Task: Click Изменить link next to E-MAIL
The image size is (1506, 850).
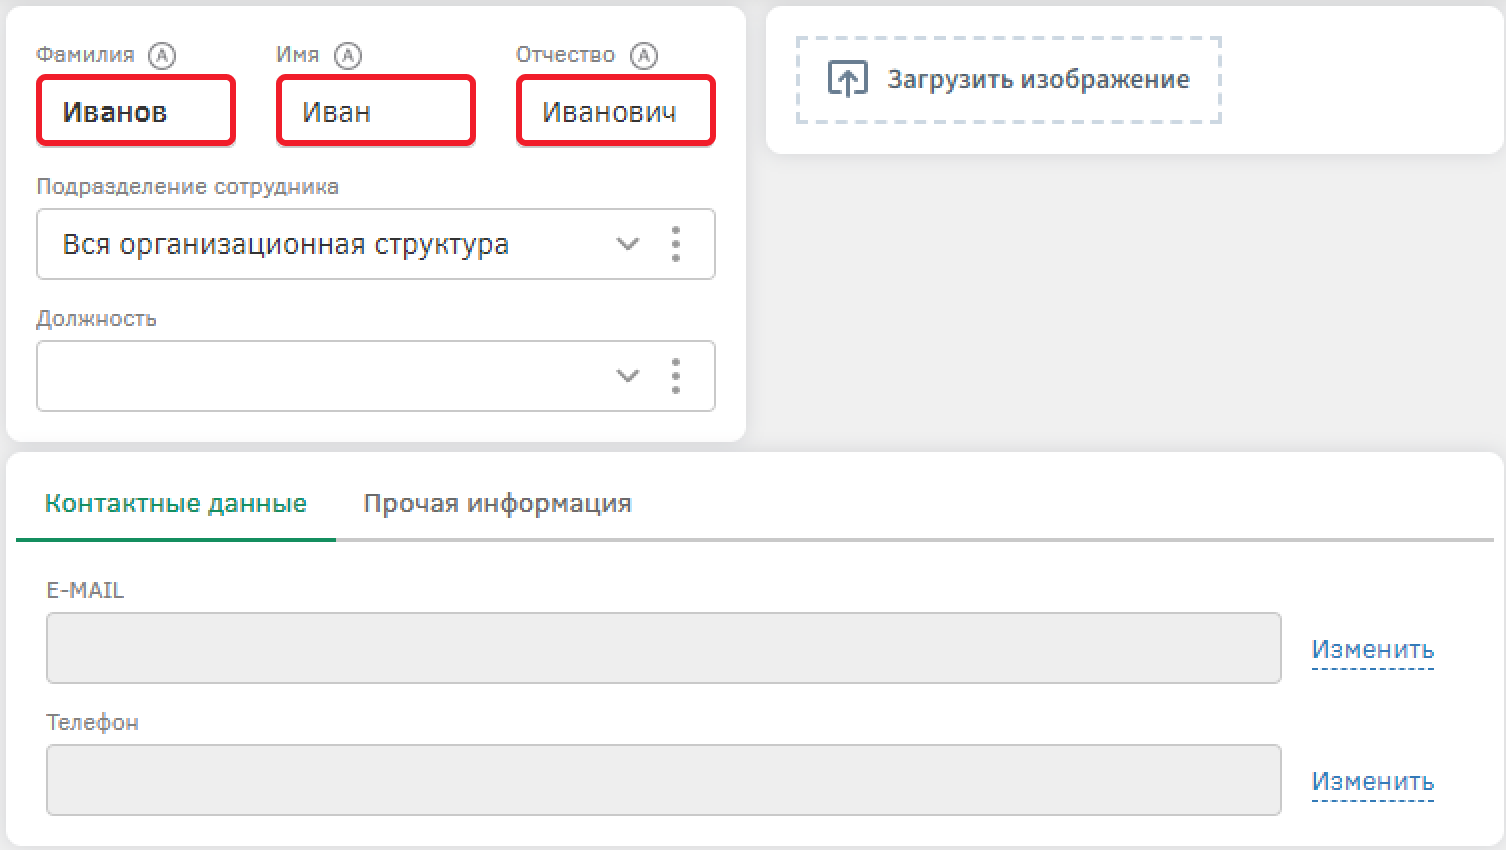Action: (x=1372, y=649)
